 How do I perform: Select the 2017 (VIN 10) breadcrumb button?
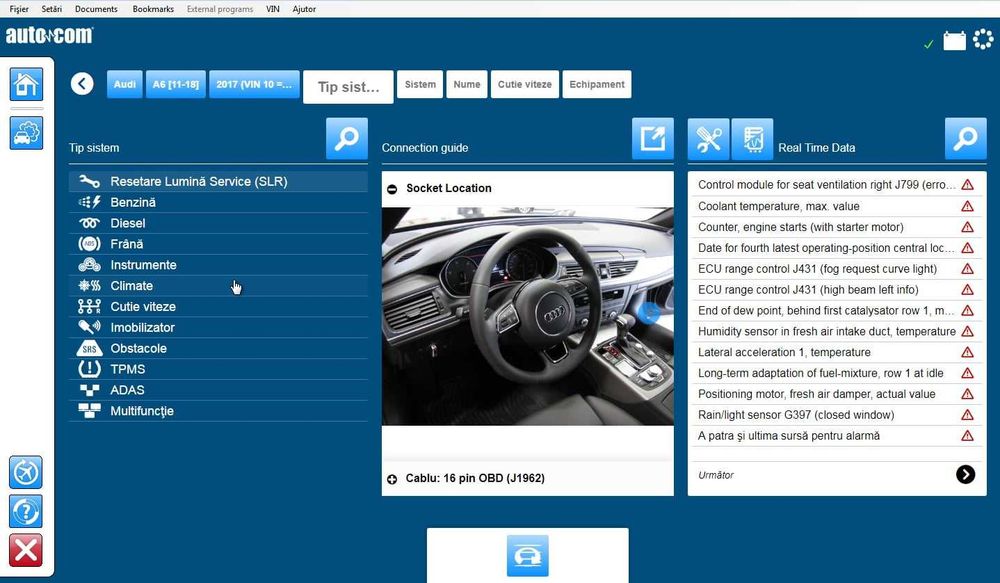pyautogui.click(x=254, y=84)
